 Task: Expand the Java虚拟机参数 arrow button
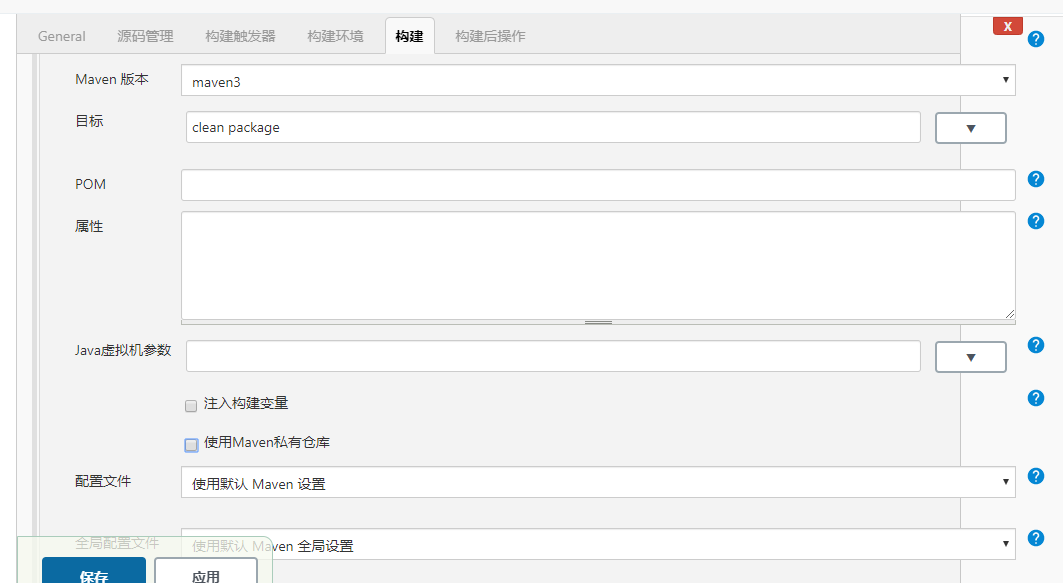tap(971, 357)
